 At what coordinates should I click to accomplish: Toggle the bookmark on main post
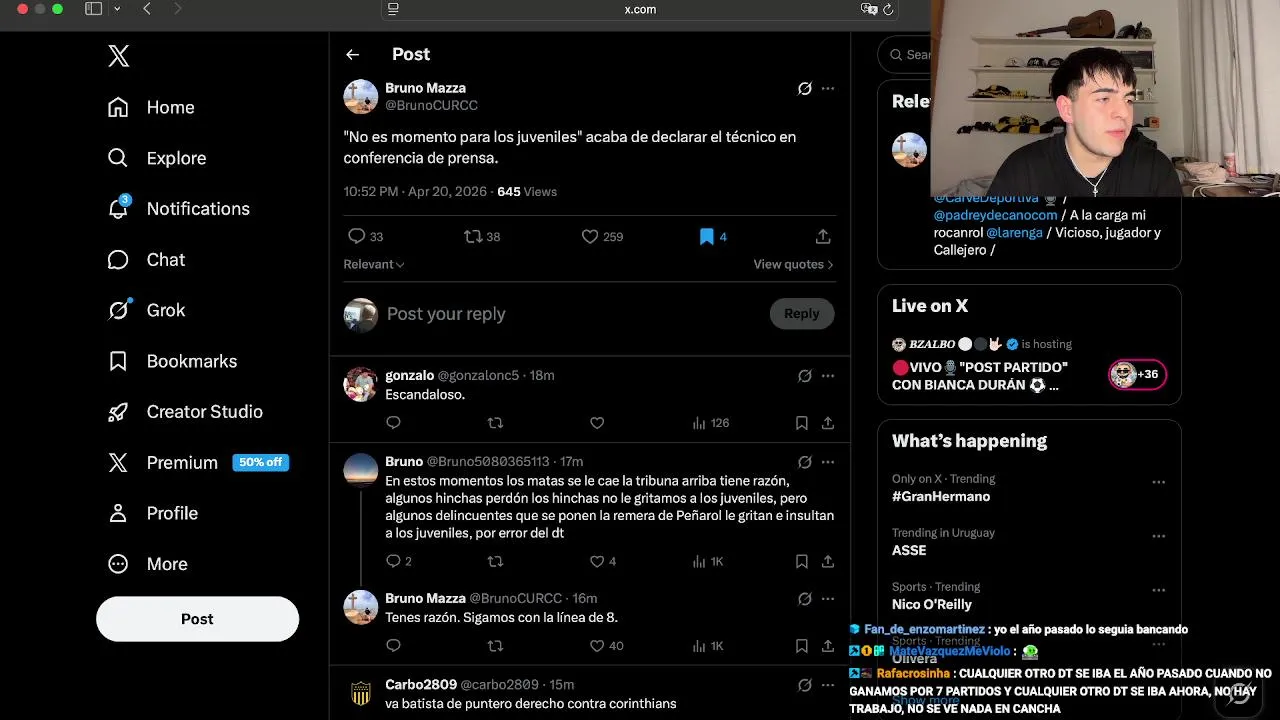[713, 236]
